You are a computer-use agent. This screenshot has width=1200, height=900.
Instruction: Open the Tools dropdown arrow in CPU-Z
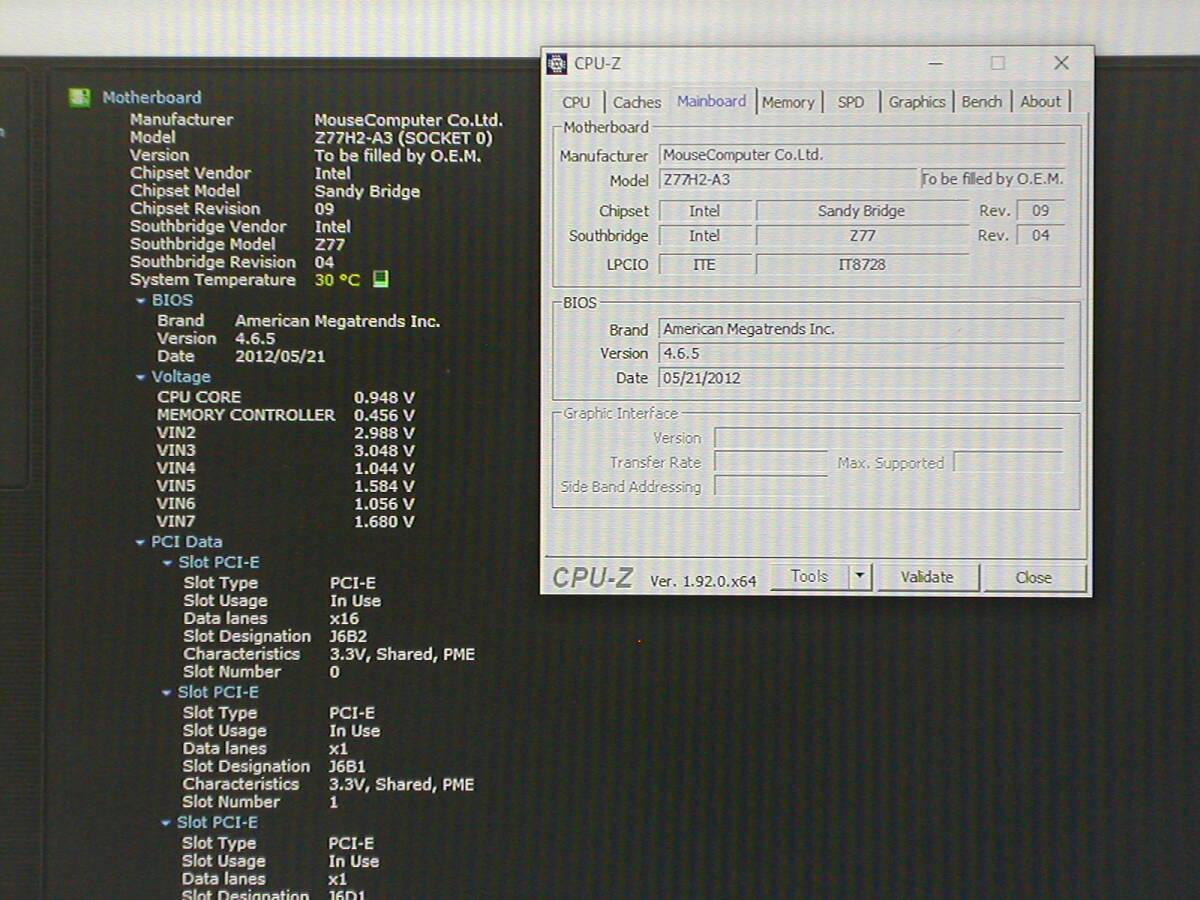click(x=860, y=577)
